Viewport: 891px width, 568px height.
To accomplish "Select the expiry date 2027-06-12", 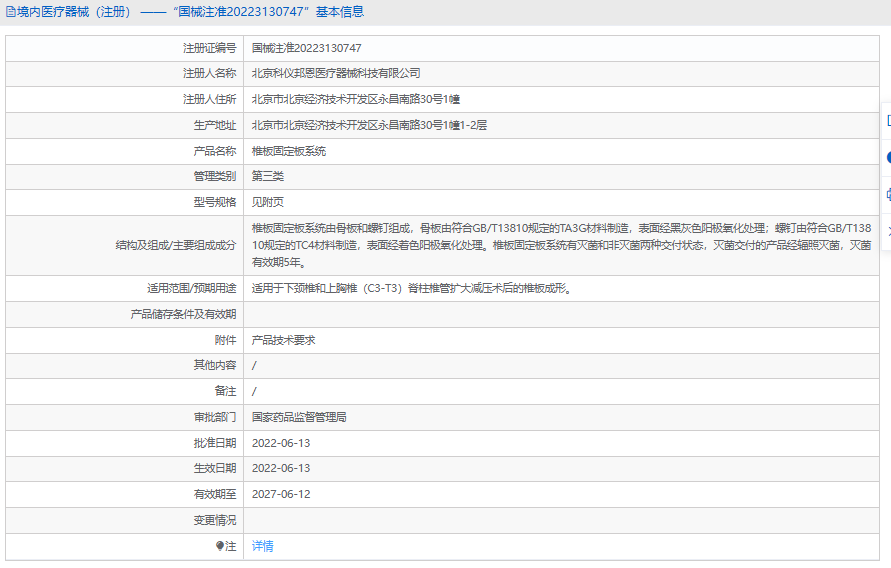I will click(281, 494).
